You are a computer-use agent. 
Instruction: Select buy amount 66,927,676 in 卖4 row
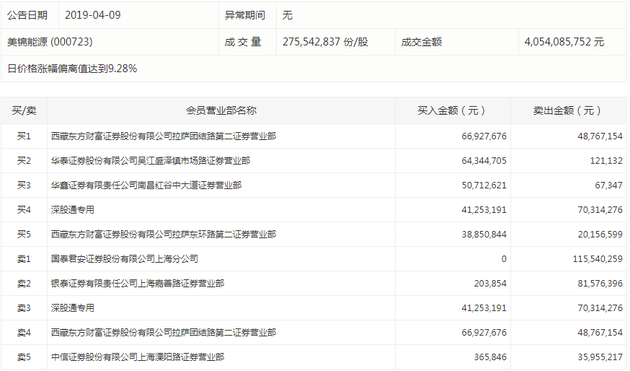tap(484, 332)
